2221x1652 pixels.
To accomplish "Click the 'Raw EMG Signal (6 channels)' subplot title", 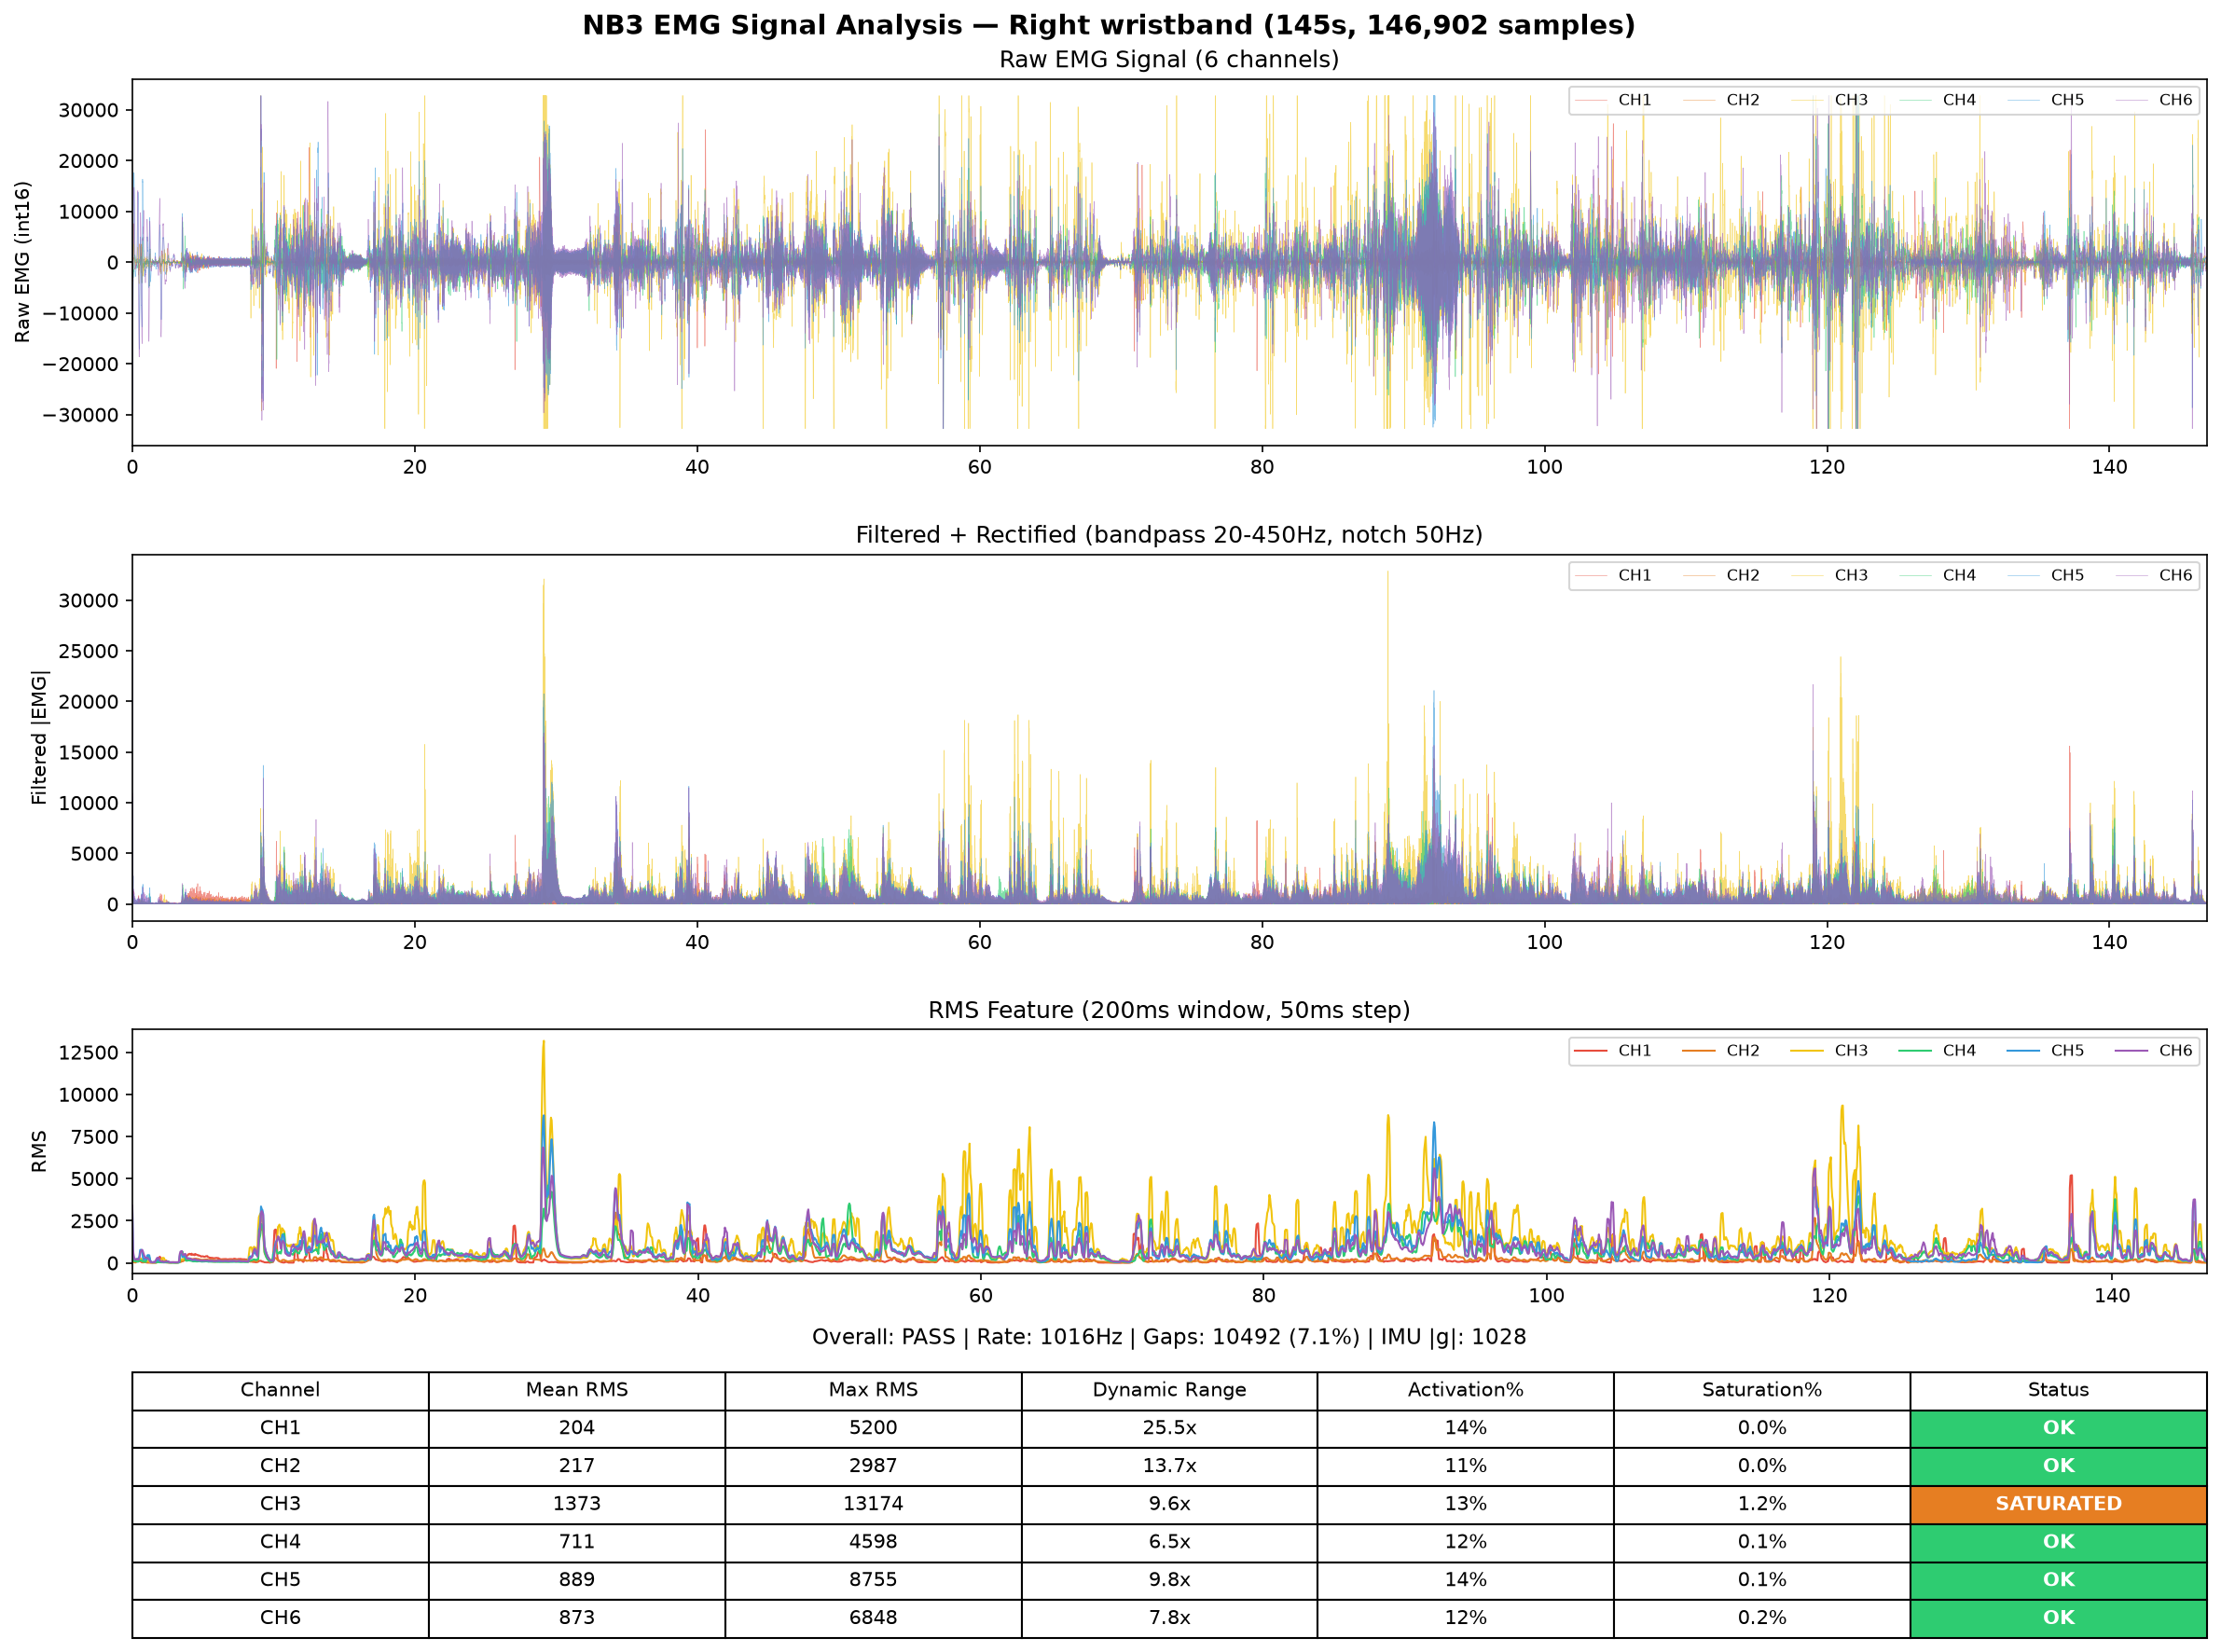I will [1169, 60].
